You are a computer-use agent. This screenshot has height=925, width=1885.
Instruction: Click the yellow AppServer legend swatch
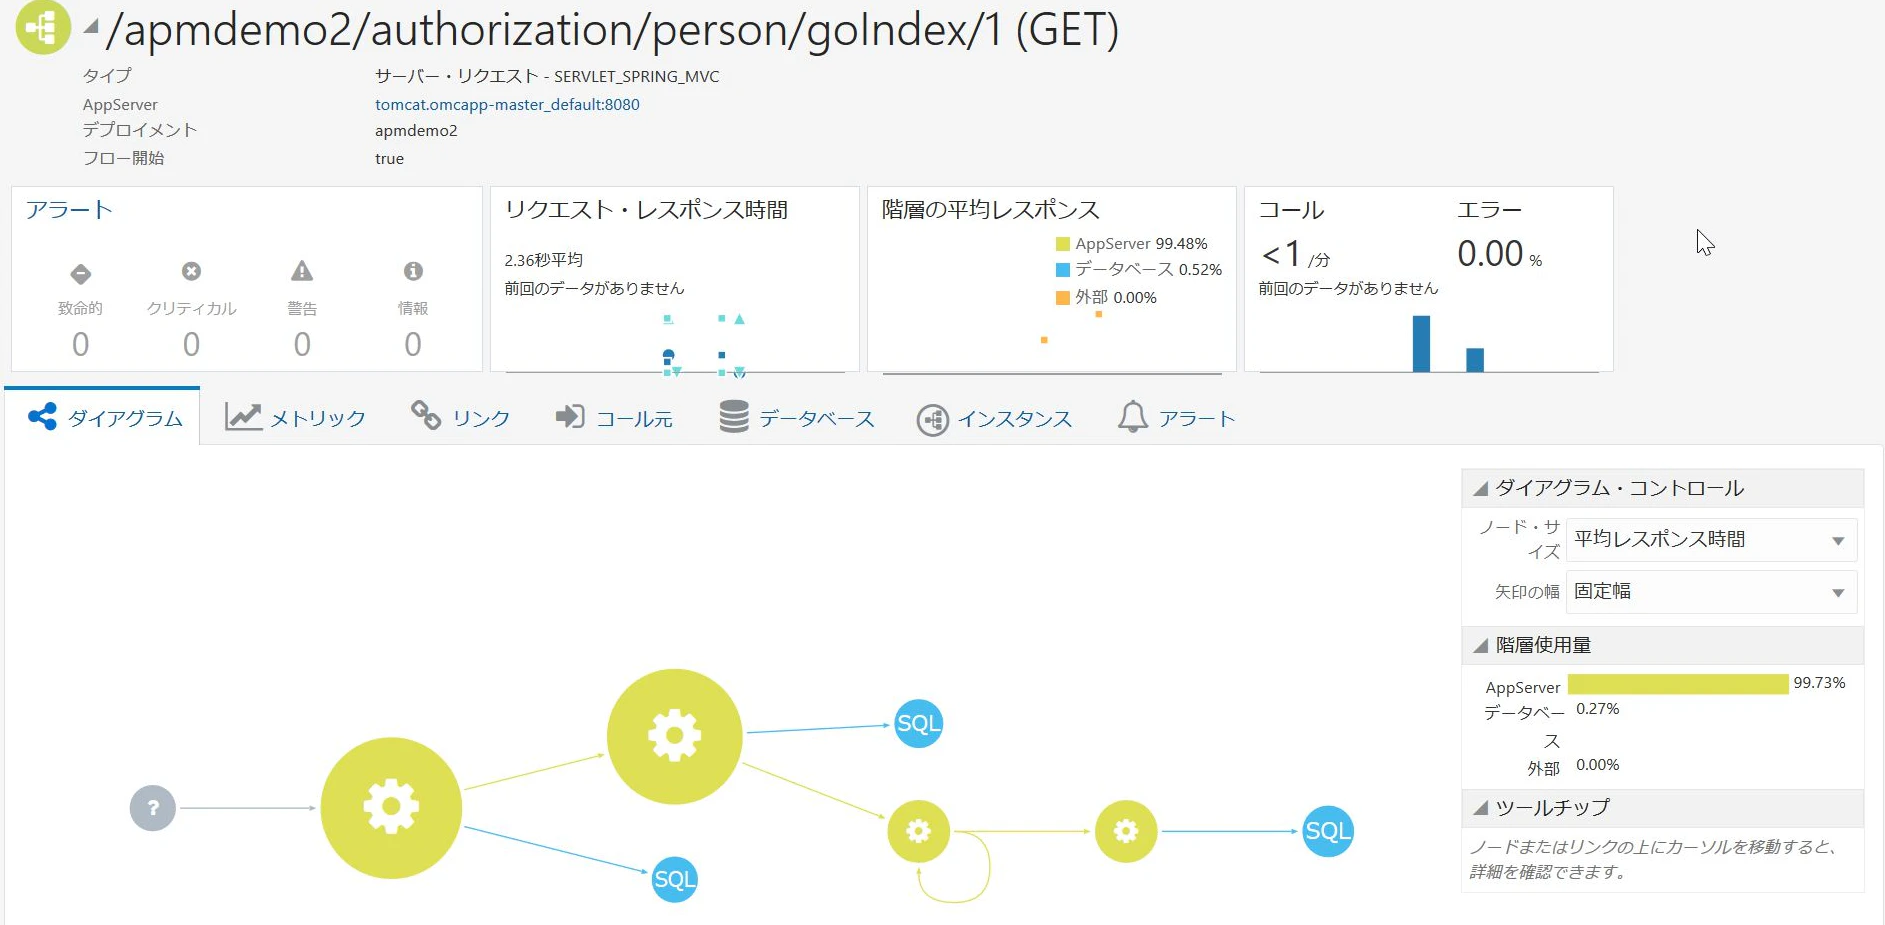1063,244
